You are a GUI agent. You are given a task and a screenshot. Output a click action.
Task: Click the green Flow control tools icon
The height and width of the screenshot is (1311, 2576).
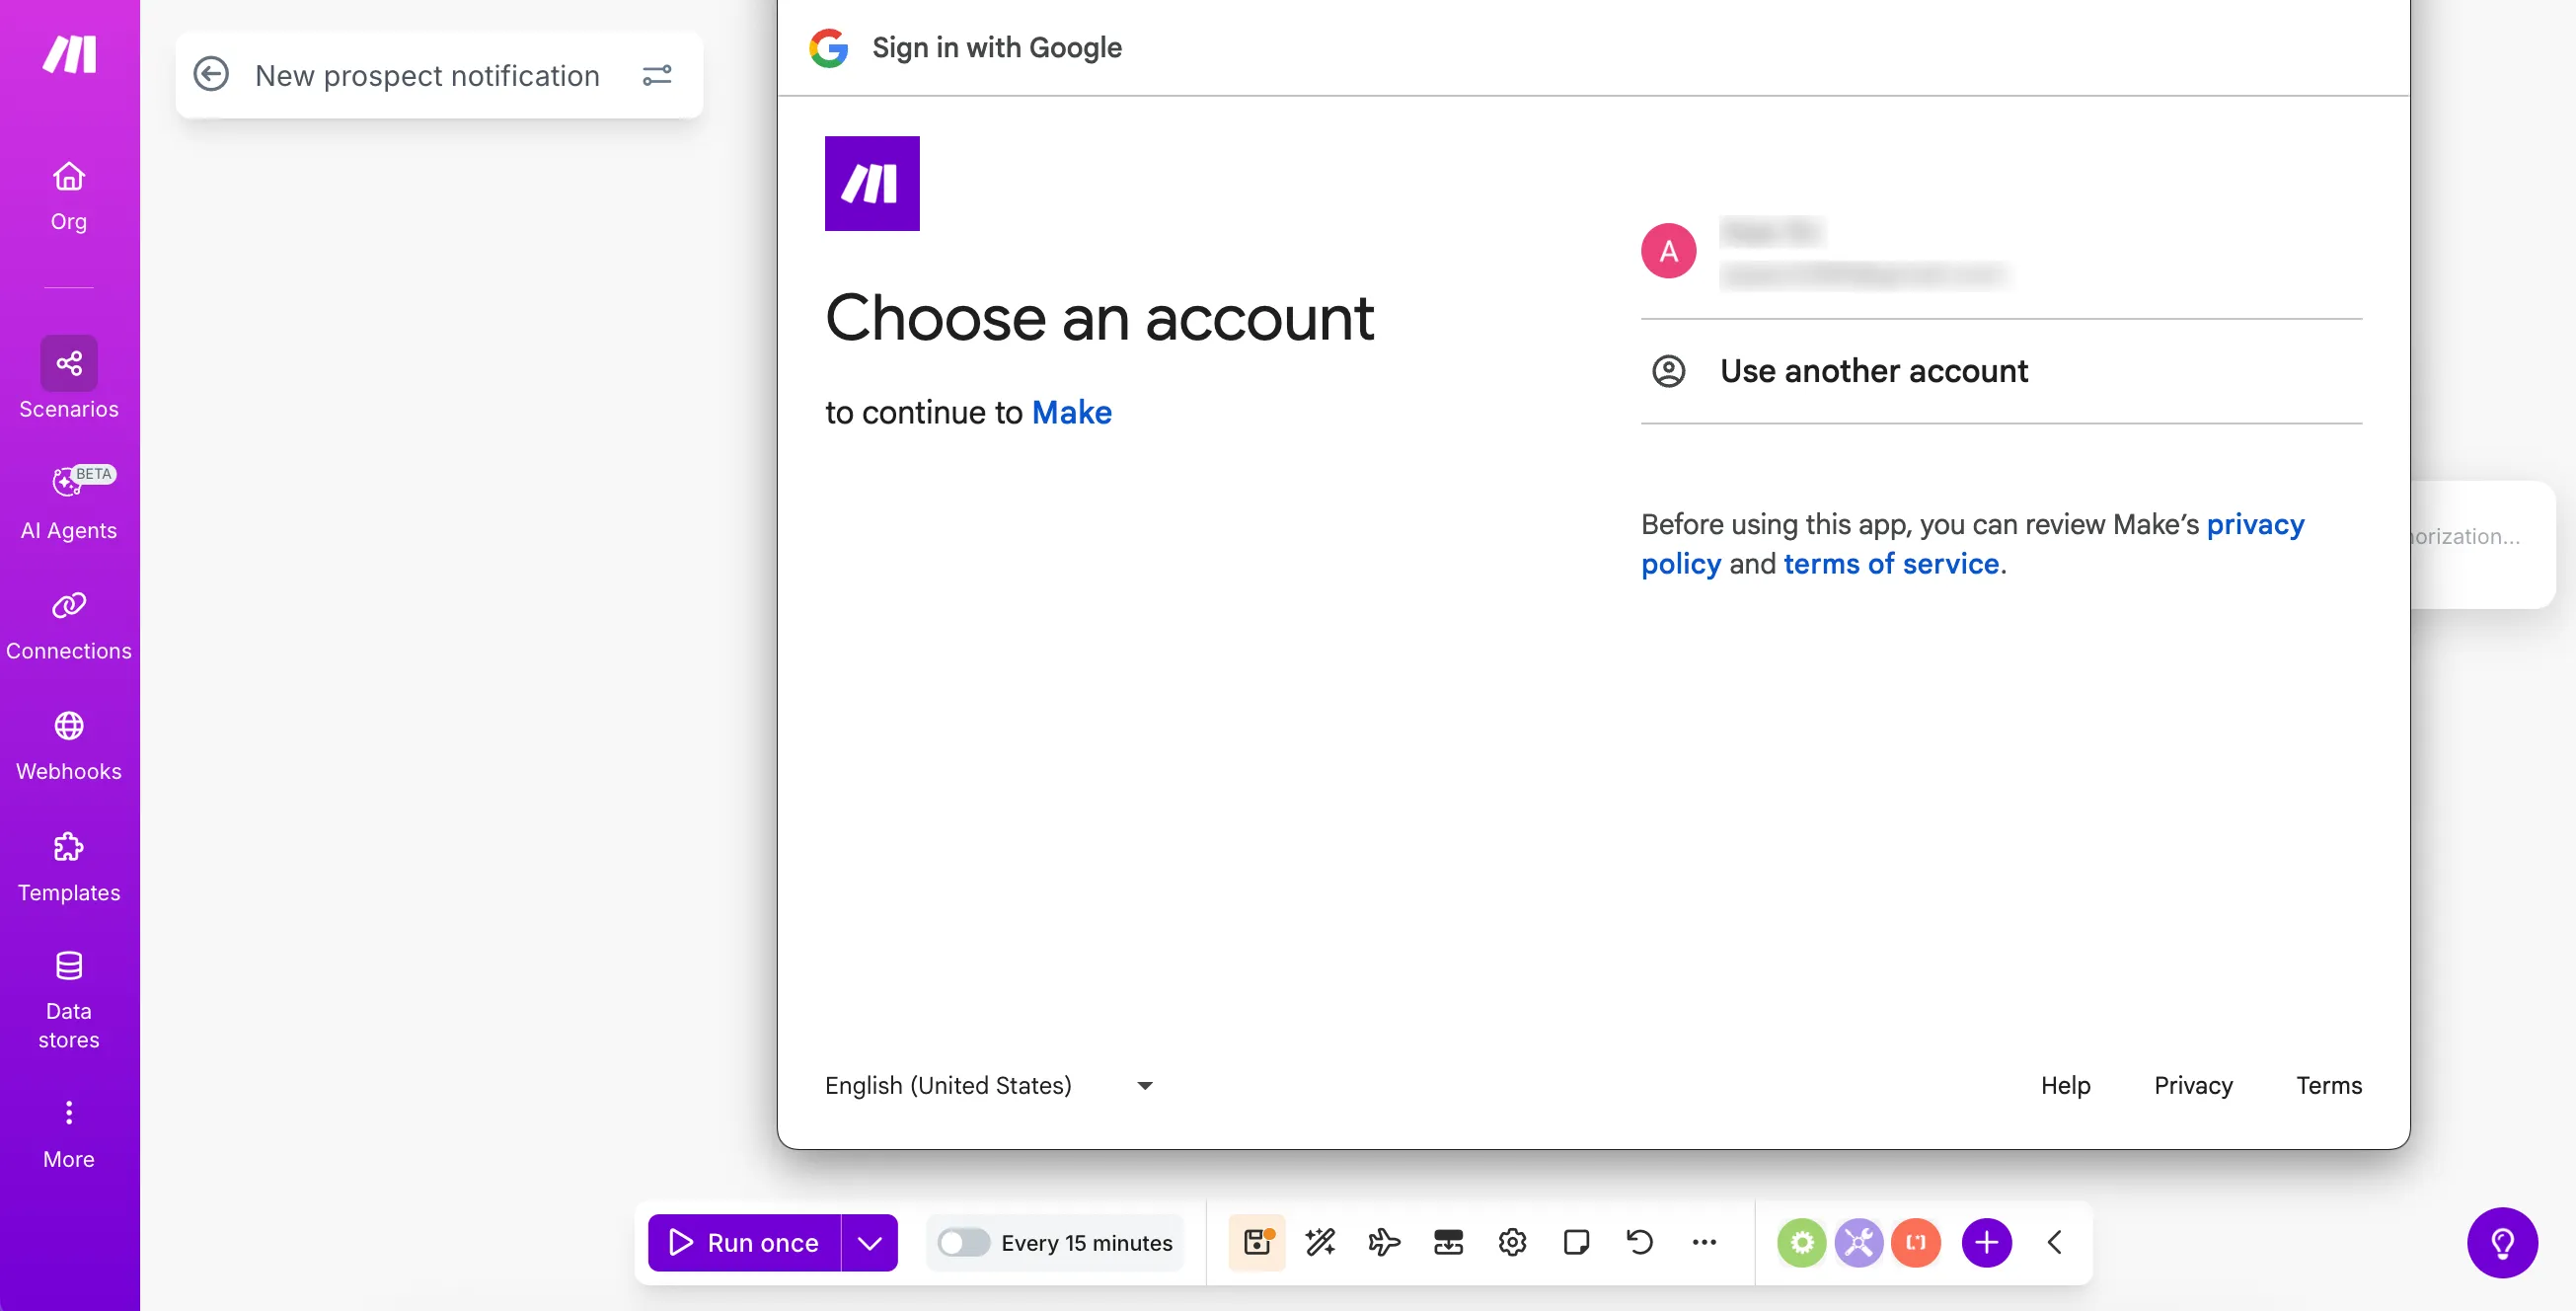coord(1802,1242)
